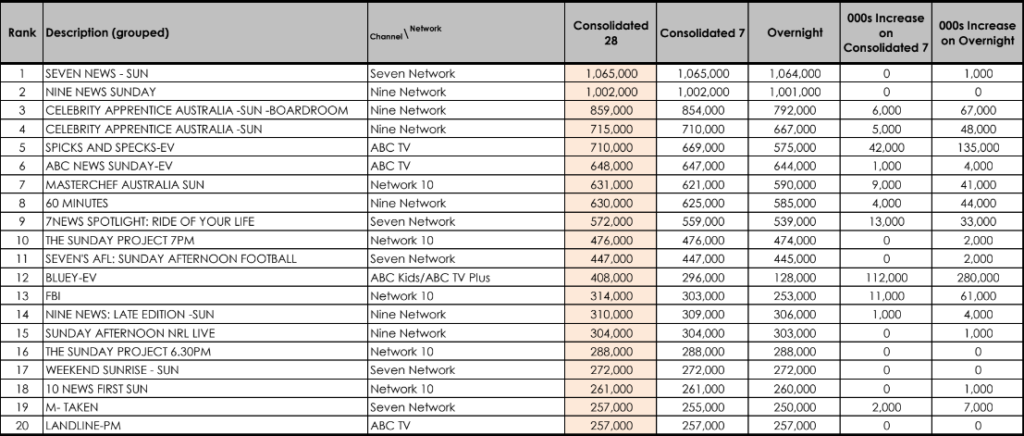The width and height of the screenshot is (1024, 436).
Task: Click the MASTERCHEF AUSTRALIA SUN cell
Action: tap(205, 185)
